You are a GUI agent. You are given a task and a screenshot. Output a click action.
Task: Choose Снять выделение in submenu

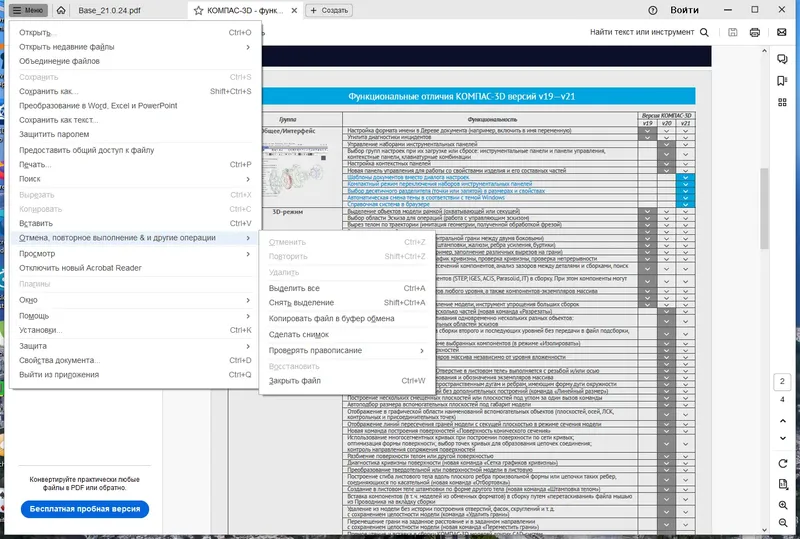coord(347,303)
